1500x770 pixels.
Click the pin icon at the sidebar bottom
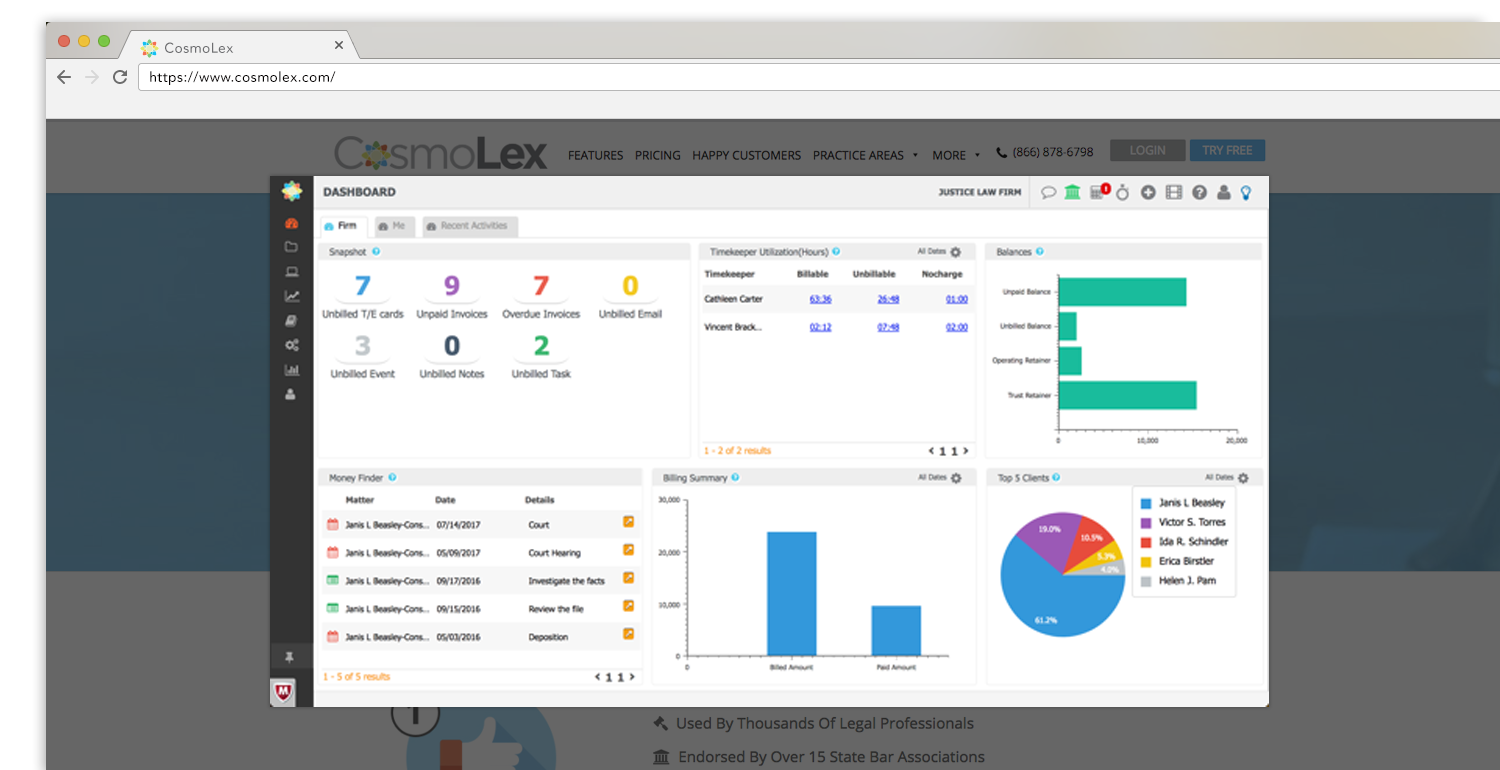pos(291,655)
